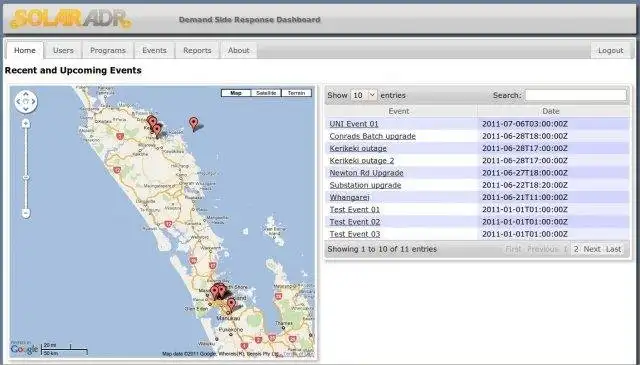Screen dimensions: 640x365
Task: Click the Recent and Upcoming Events heading
Action: 73,70
